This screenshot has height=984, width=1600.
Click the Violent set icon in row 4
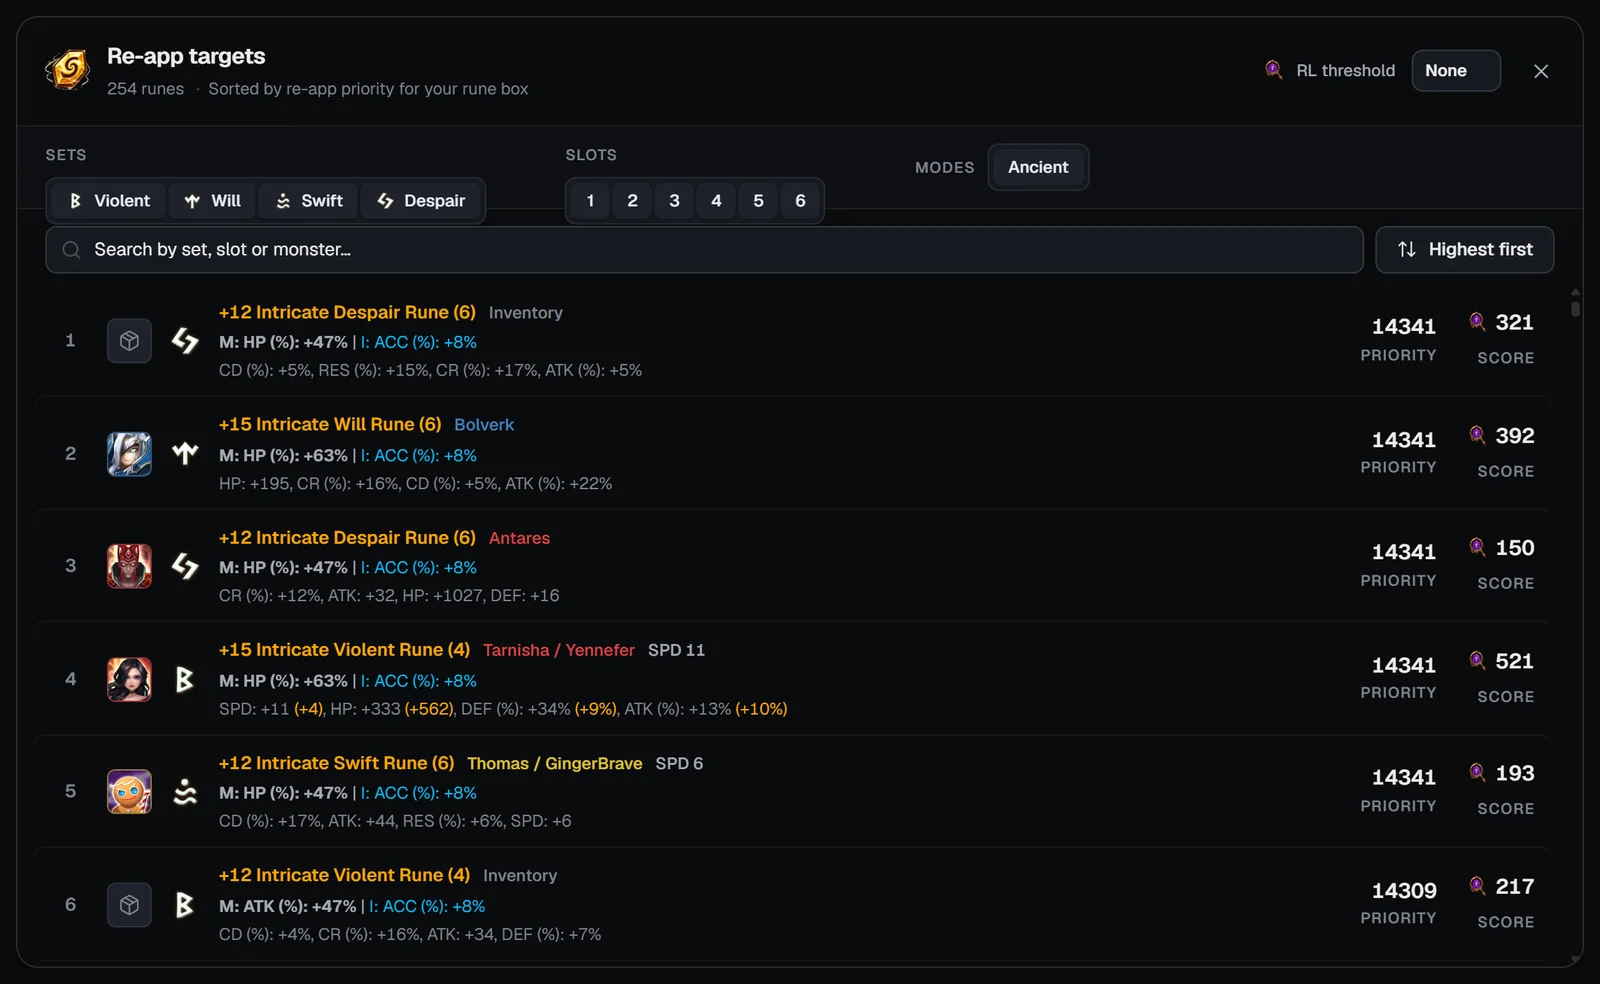point(185,679)
